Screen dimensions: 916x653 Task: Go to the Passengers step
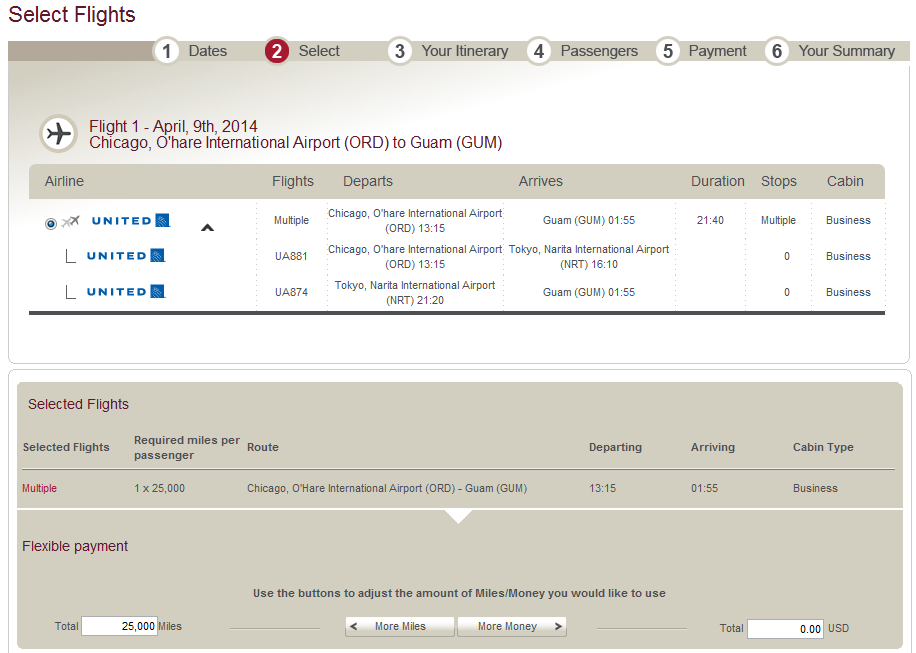tap(598, 51)
